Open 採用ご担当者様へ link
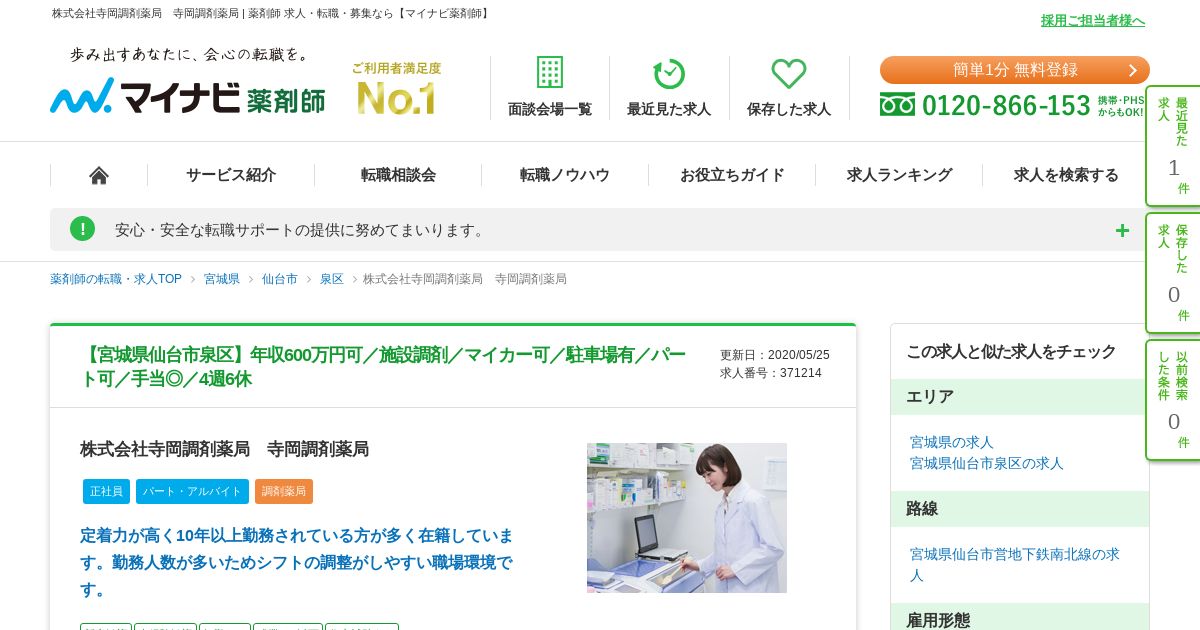This screenshot has height=630, width=1200. [1093, 20]
